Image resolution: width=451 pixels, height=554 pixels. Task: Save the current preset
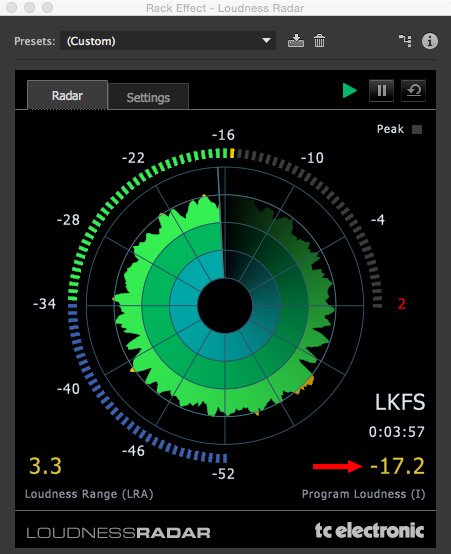coord(295,41)
